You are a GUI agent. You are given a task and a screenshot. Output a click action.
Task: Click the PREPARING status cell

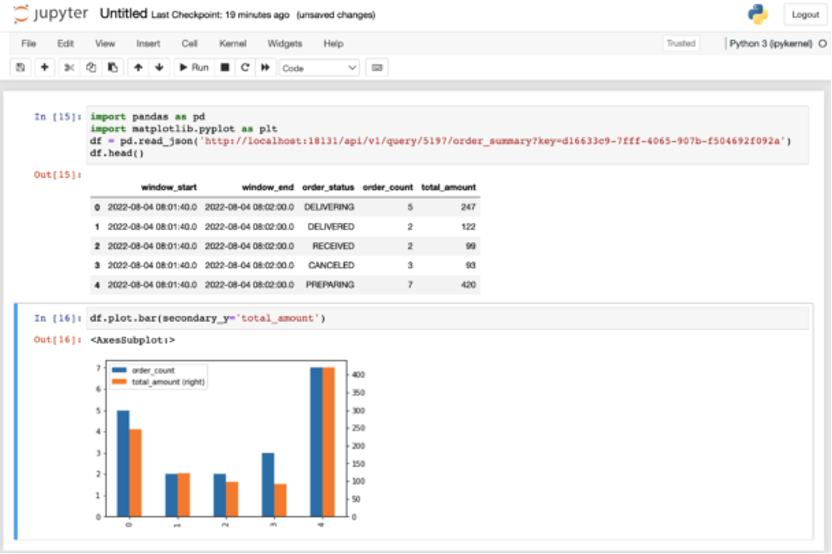click(330, 285)
